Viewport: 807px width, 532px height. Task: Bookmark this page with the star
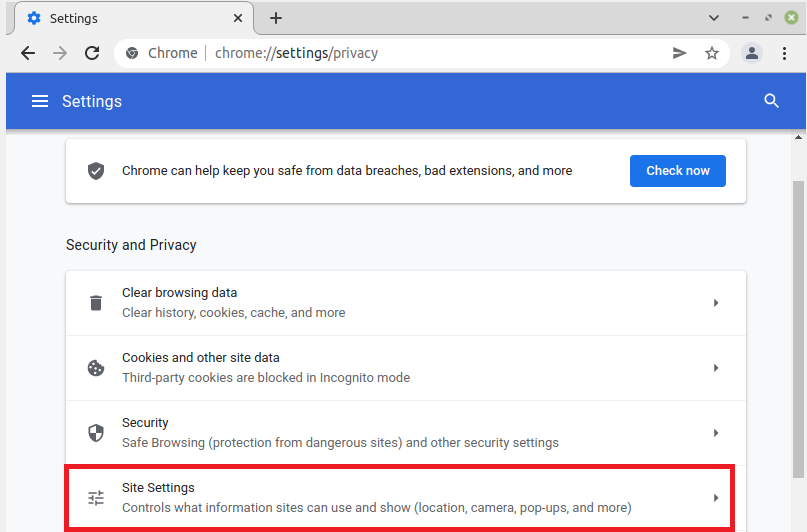pyautogui.click(x=712, y=53)
